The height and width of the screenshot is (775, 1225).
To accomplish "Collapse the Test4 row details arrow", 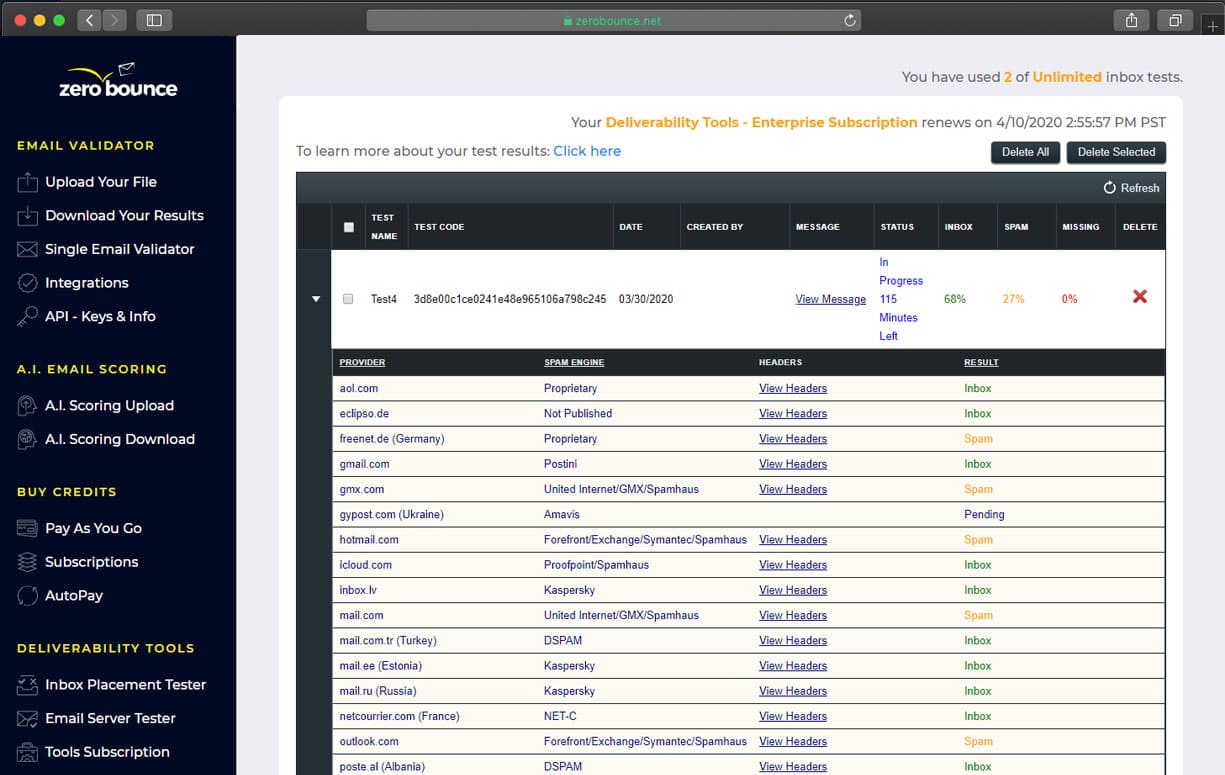I will (x=316, y=299).
